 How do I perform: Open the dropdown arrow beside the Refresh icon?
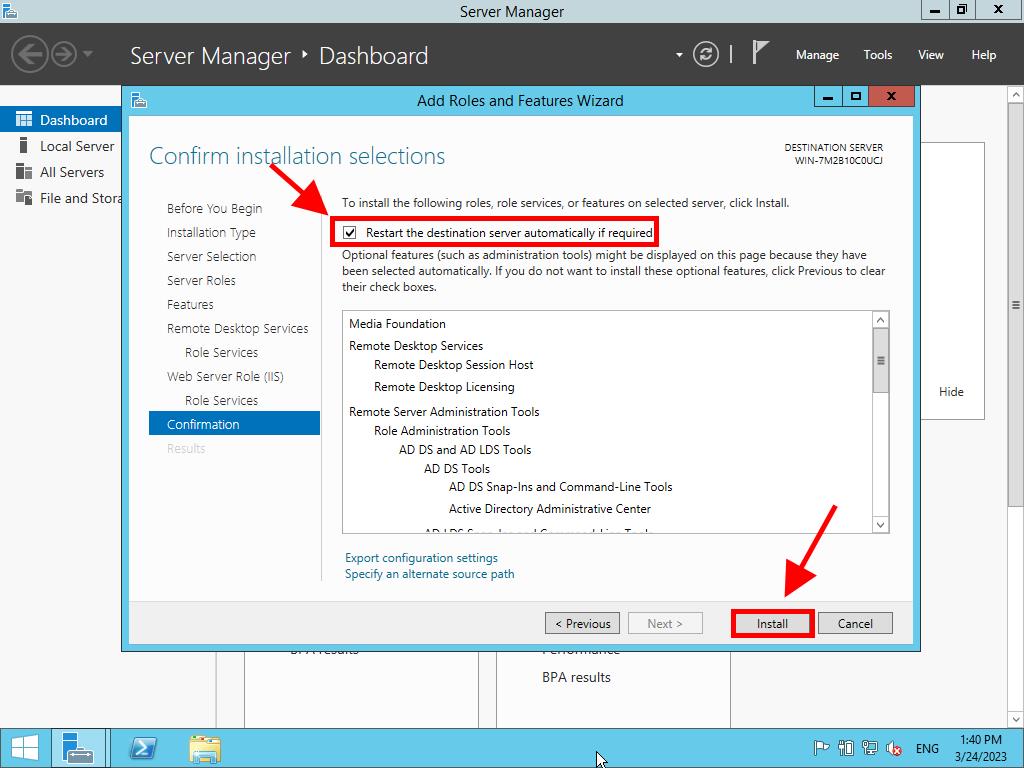pos(679,55)
